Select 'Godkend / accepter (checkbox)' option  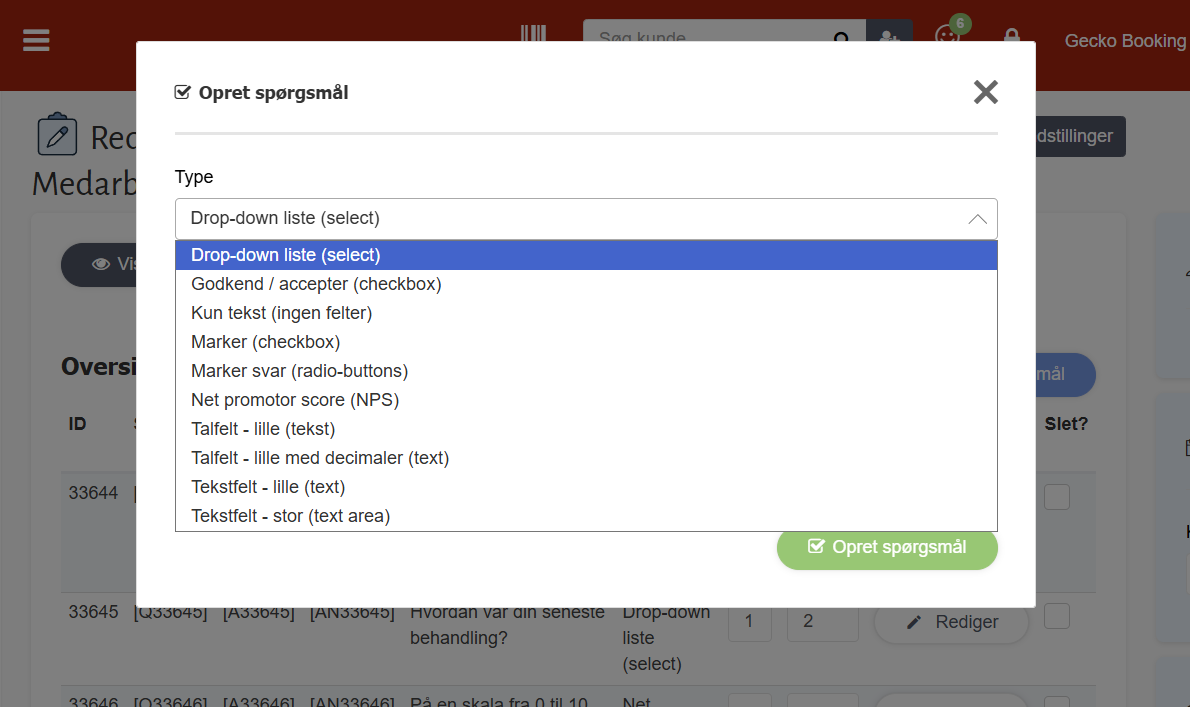tap(316, 284)
